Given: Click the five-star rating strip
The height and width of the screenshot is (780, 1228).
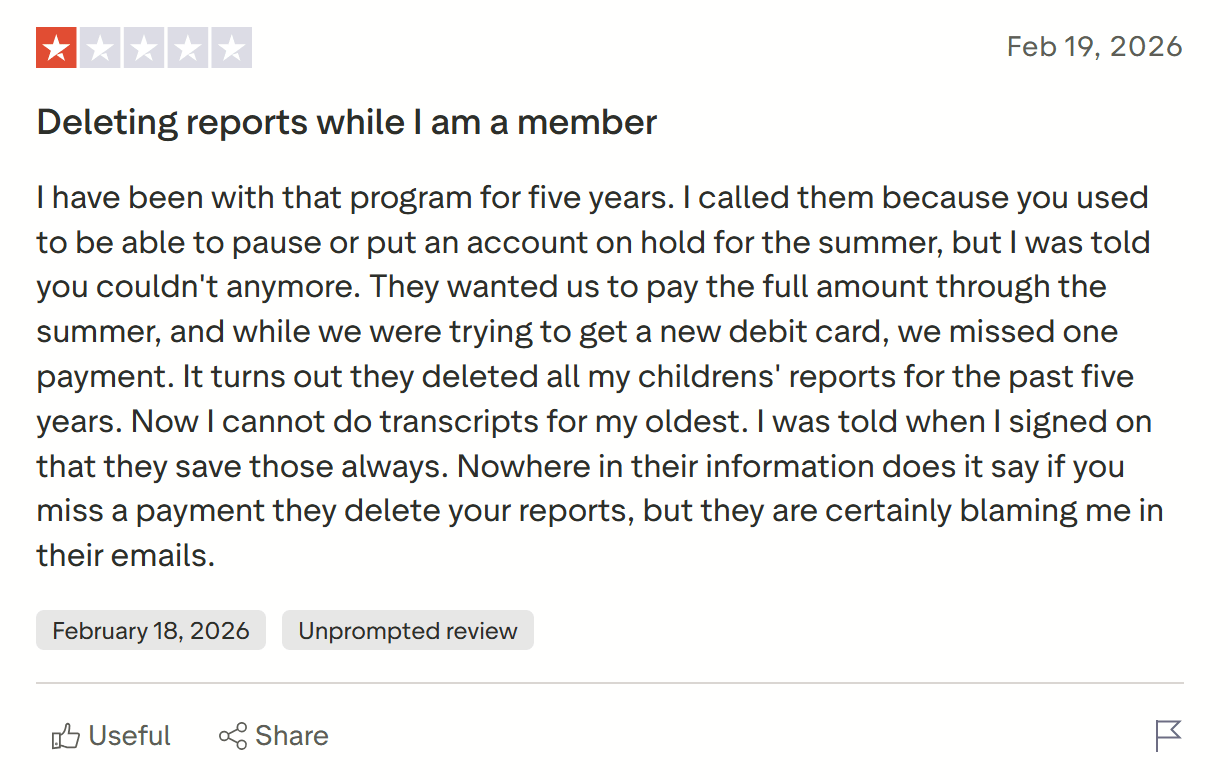Looking at the screenshot, I should 145,46.
